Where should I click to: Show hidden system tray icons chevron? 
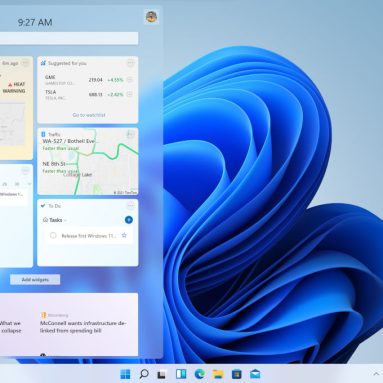tap(376, 374)
